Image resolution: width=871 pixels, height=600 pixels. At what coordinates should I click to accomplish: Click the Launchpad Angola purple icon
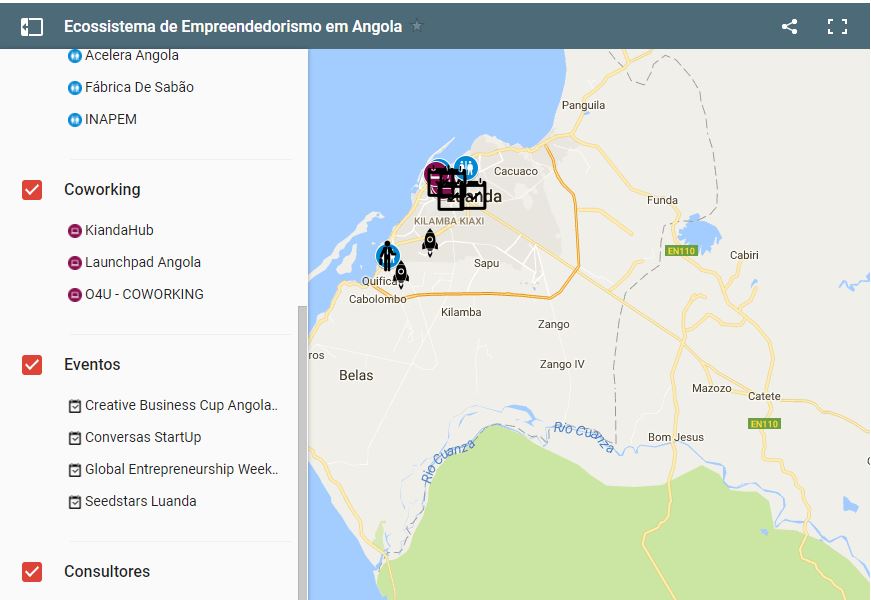[74, 263]
